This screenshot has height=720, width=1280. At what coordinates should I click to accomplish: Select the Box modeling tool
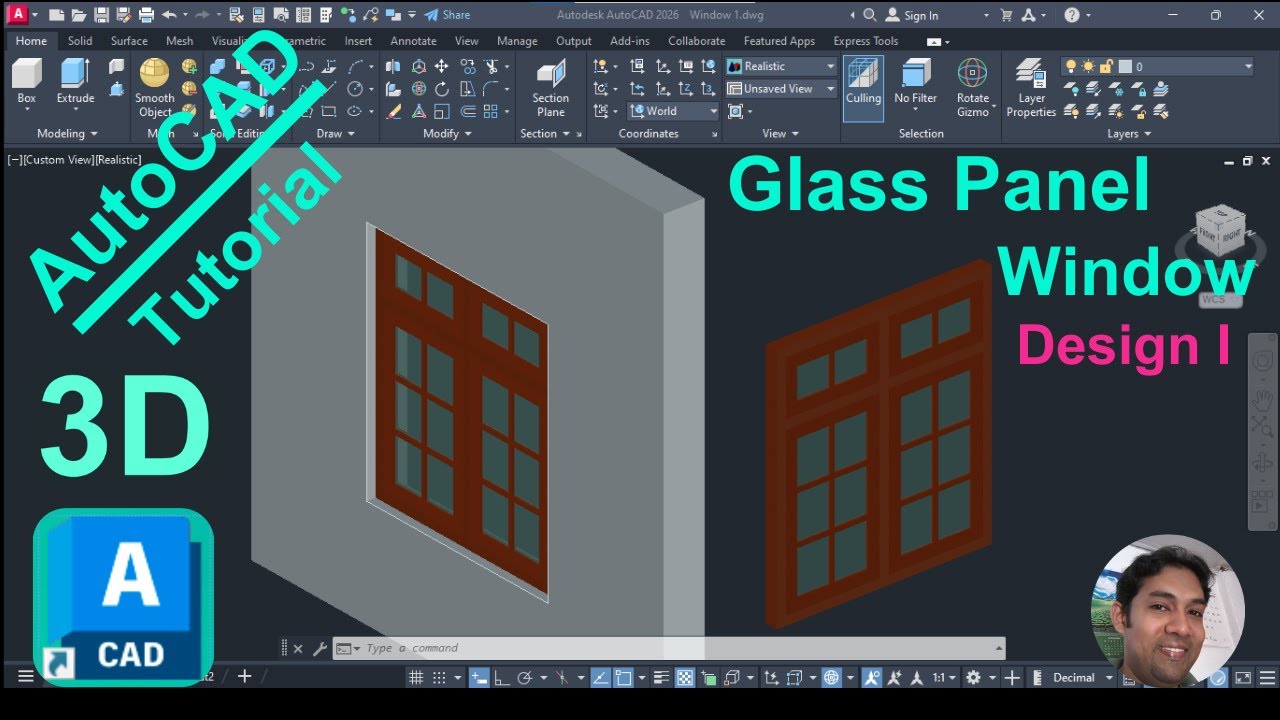[x=27, y=82]
